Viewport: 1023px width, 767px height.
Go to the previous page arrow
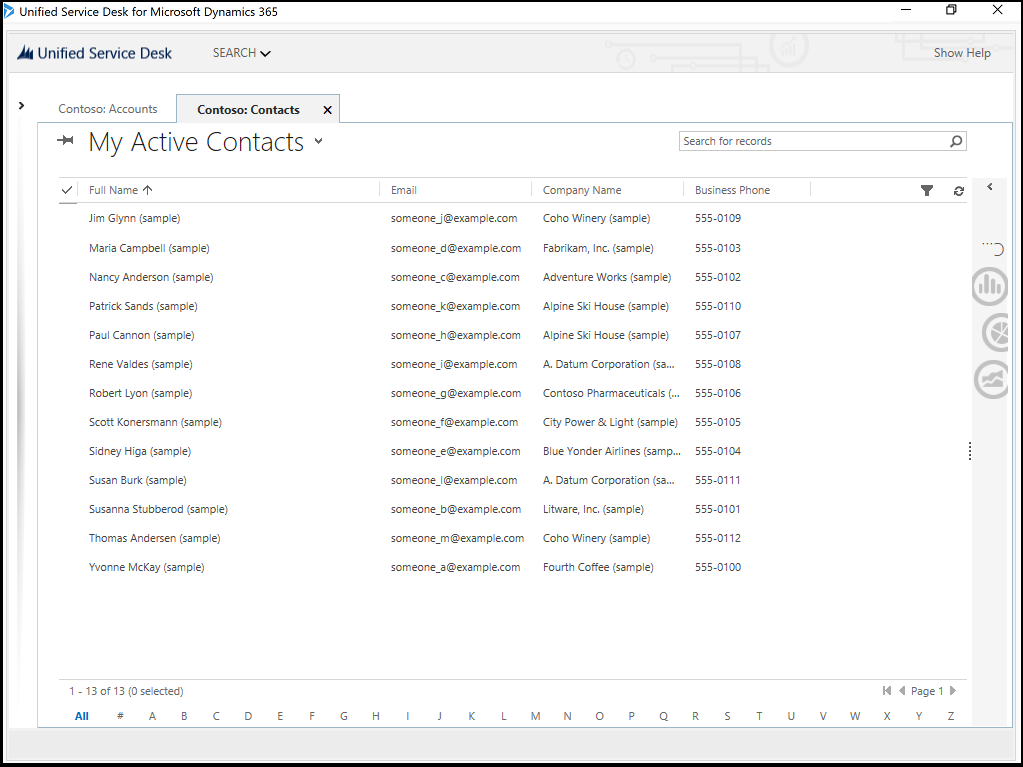pos(902,691)
